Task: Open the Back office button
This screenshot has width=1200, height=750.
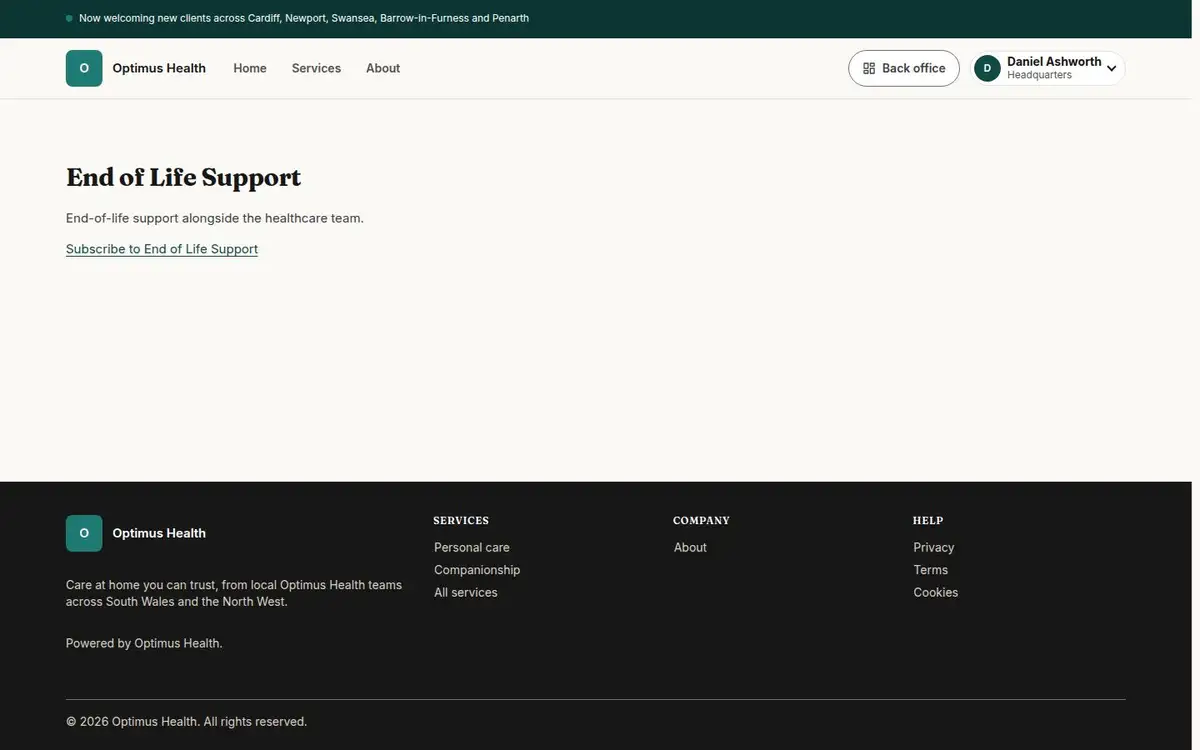Action: coord(904,68)
